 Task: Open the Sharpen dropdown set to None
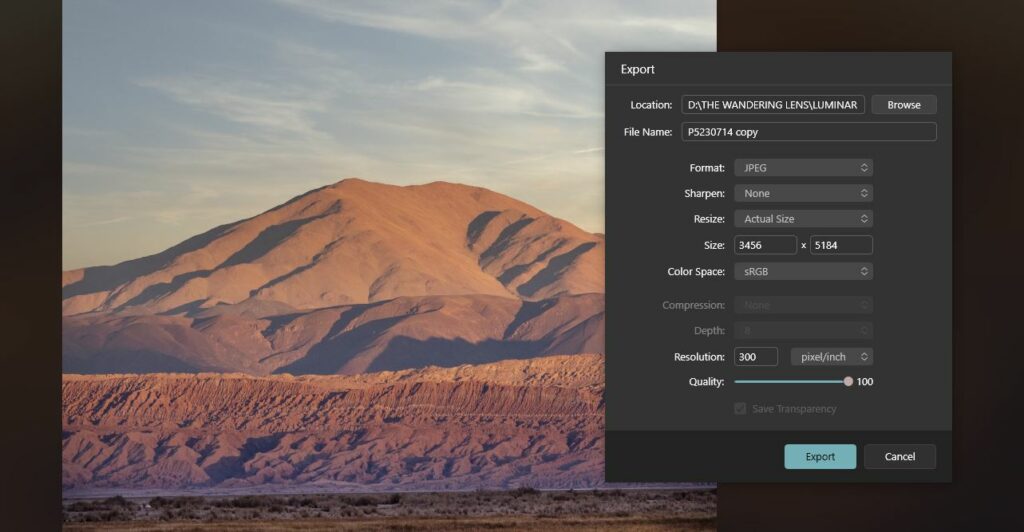point(803,193)
